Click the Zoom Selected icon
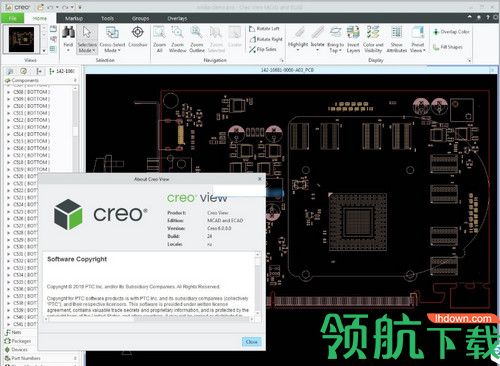Image resolution: width=500 pixels, height=366 pixels. pyautogui.click(x=216, y=32)
